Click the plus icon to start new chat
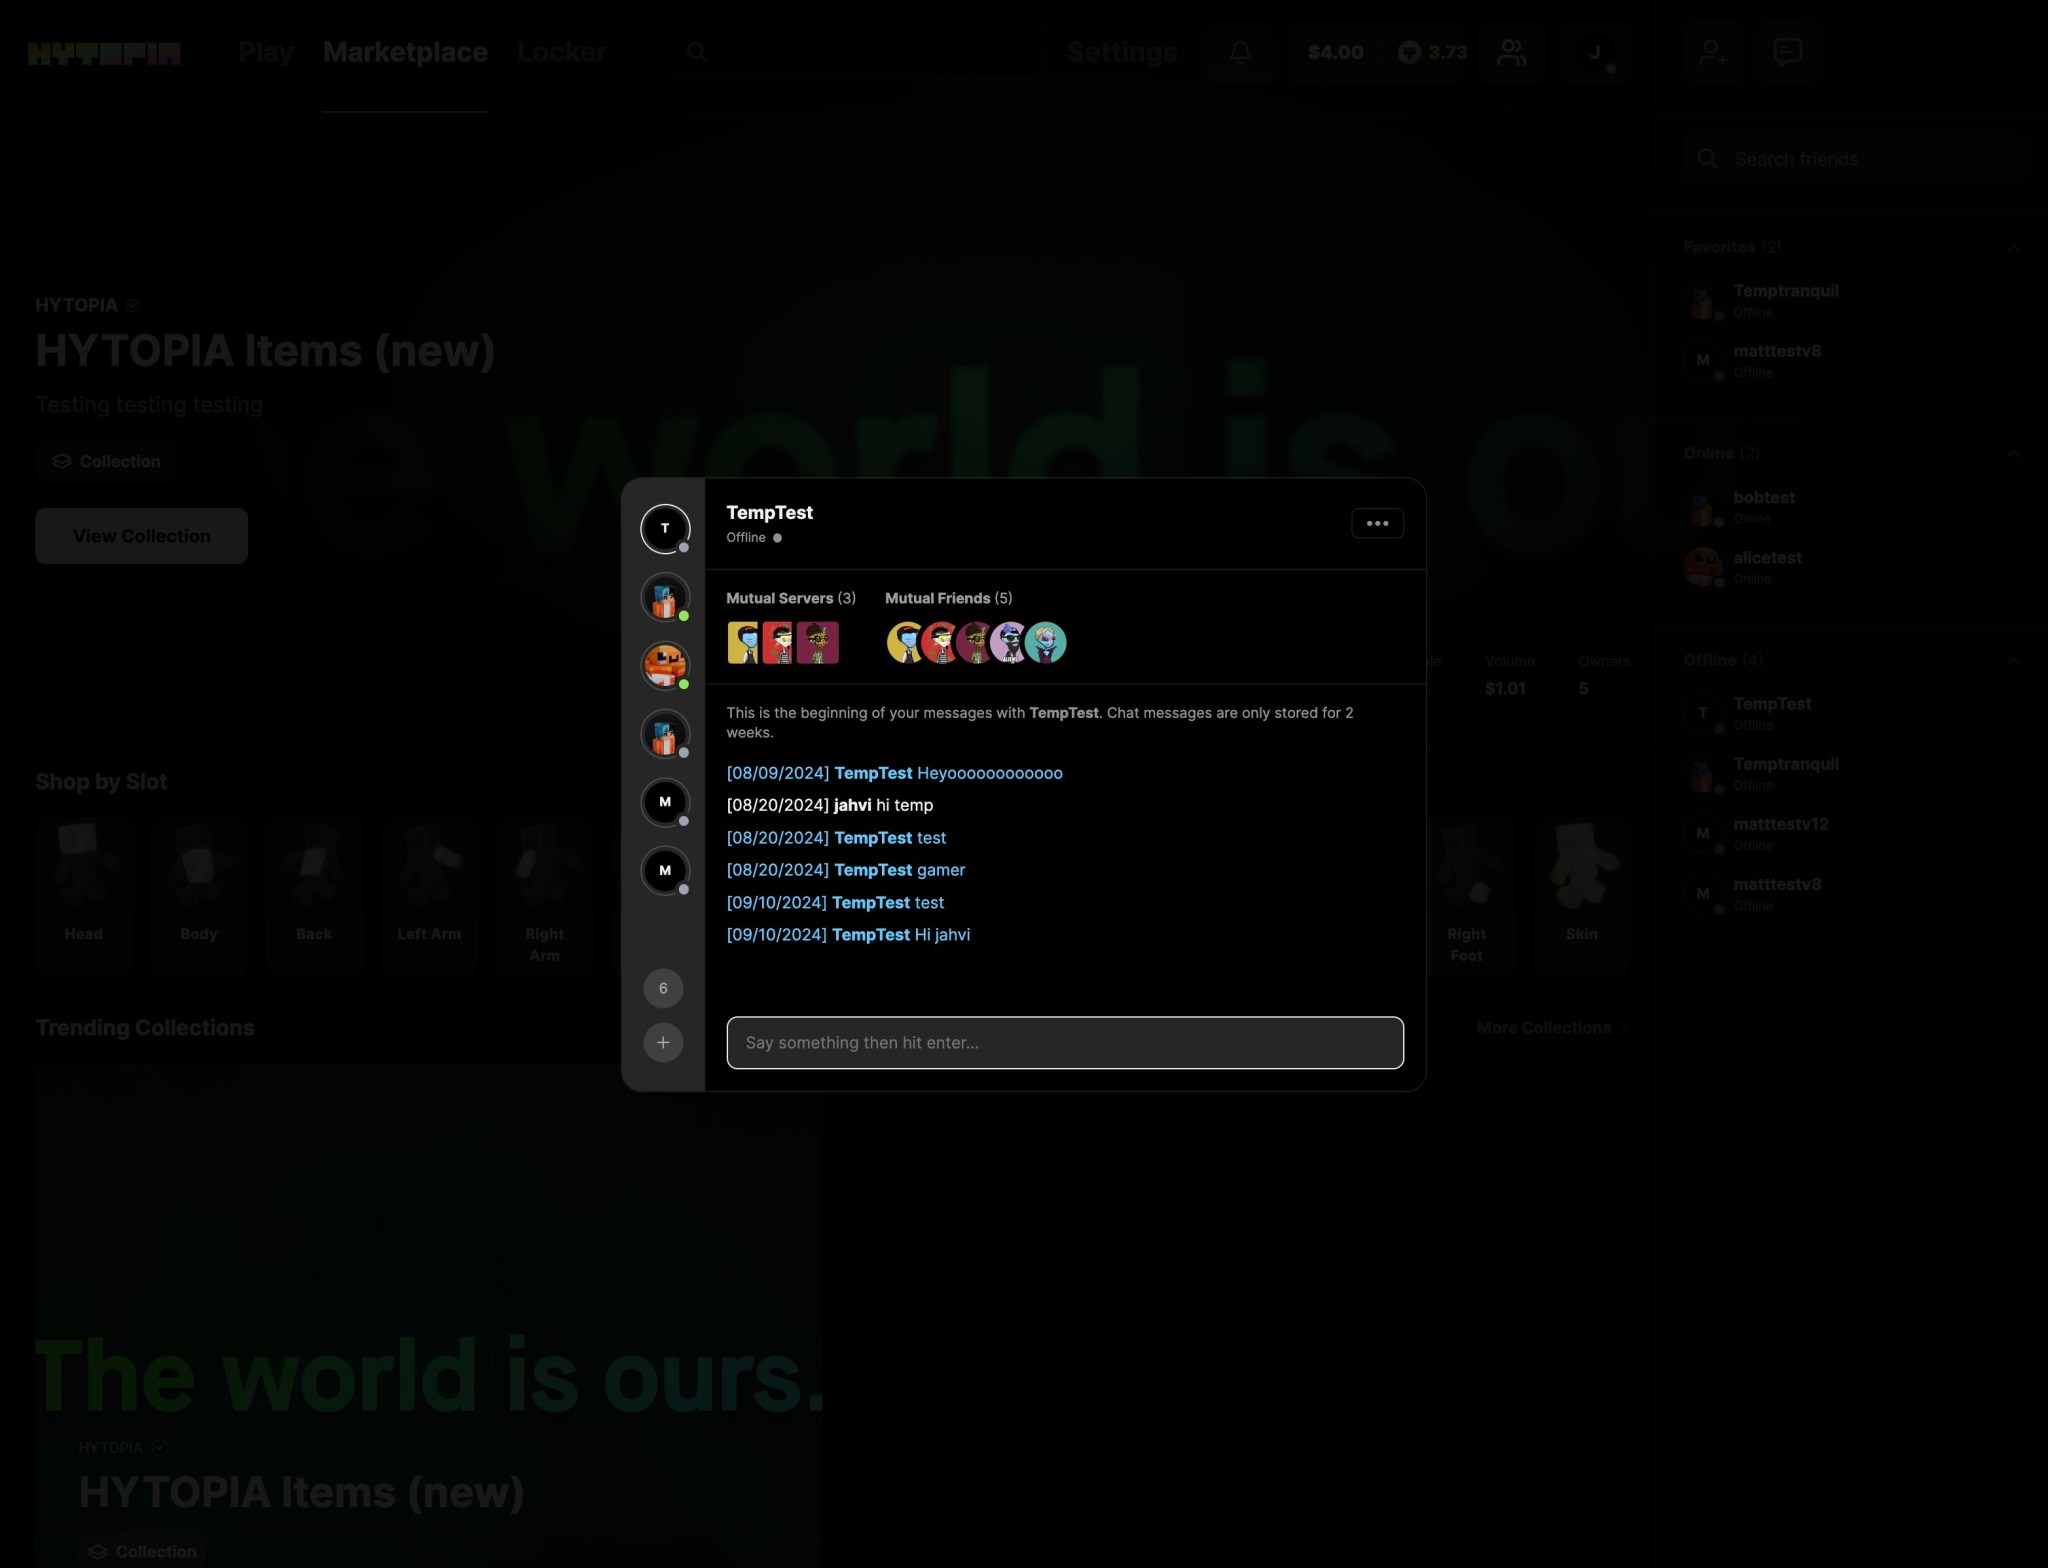This screenshot has width=2048, height=1568. tap(663, 1042)
